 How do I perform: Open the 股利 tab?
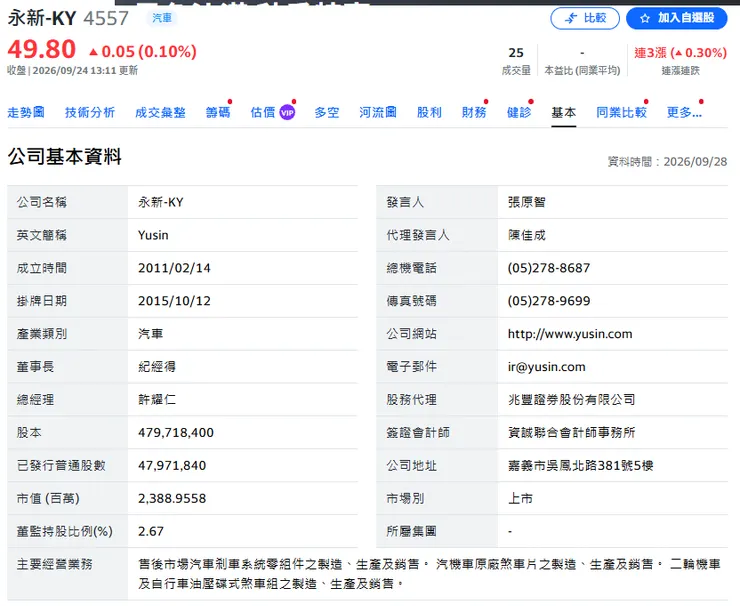point(429,112)
